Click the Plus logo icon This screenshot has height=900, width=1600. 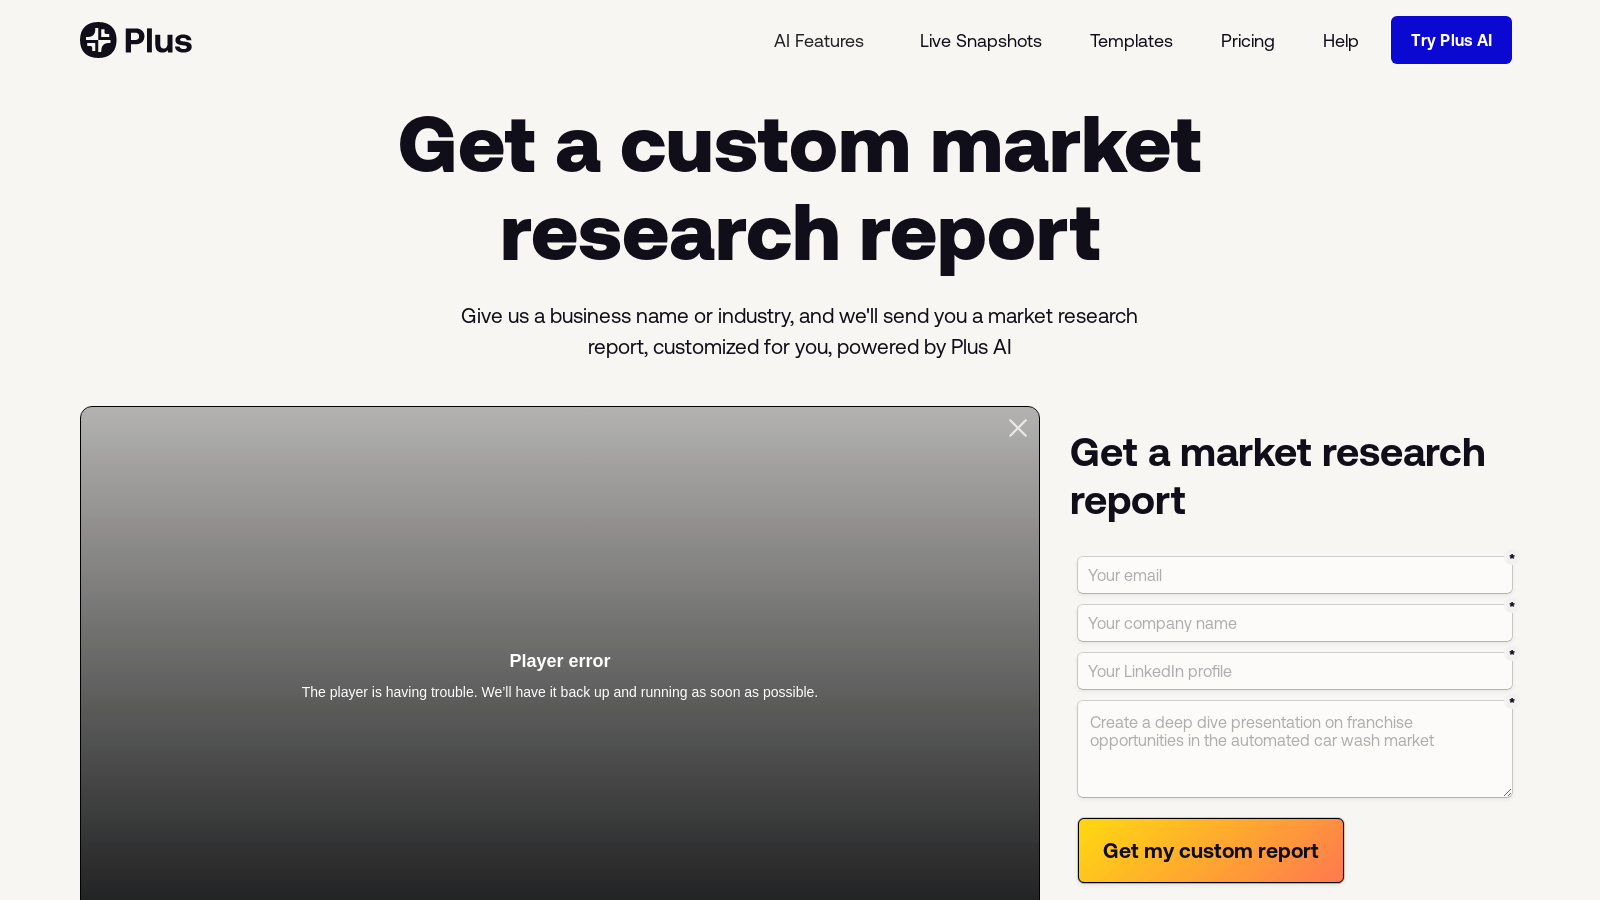tap(98, 40)
